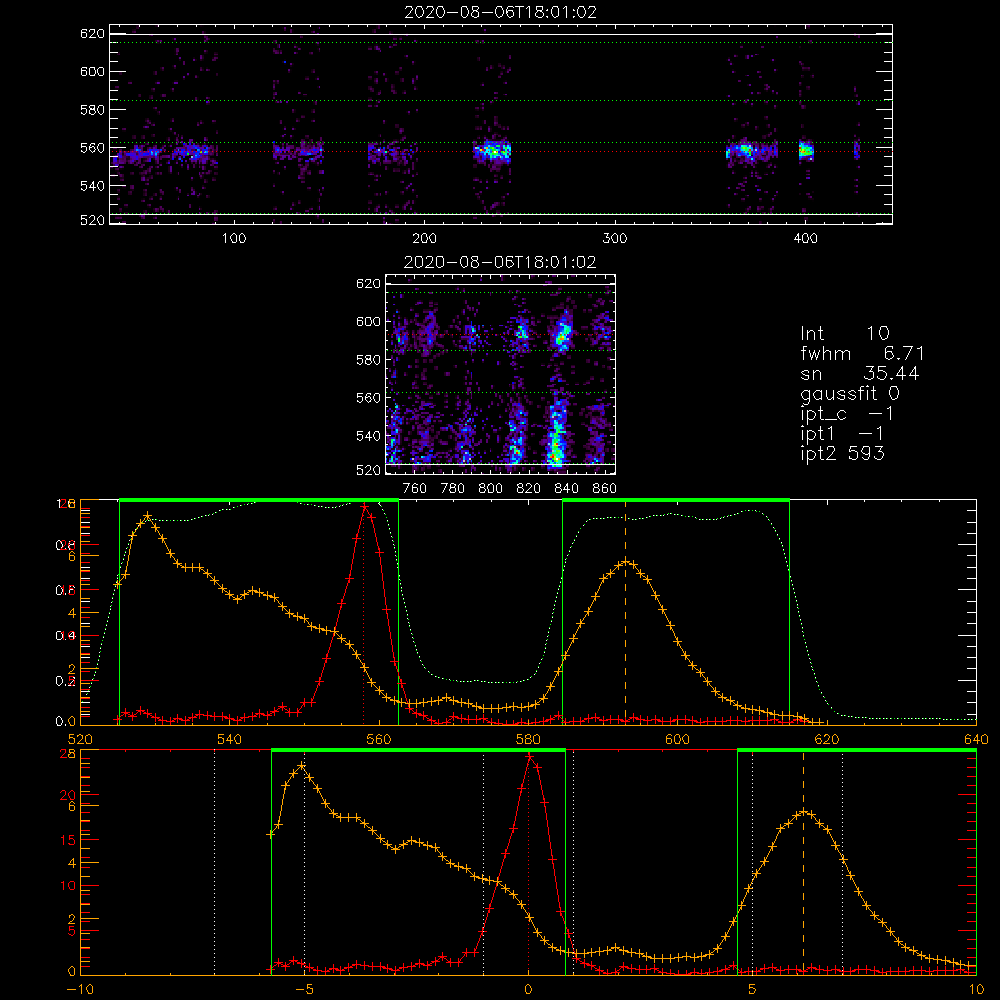Click x-axis label 200 of top spectrogram

coord(425,239)
